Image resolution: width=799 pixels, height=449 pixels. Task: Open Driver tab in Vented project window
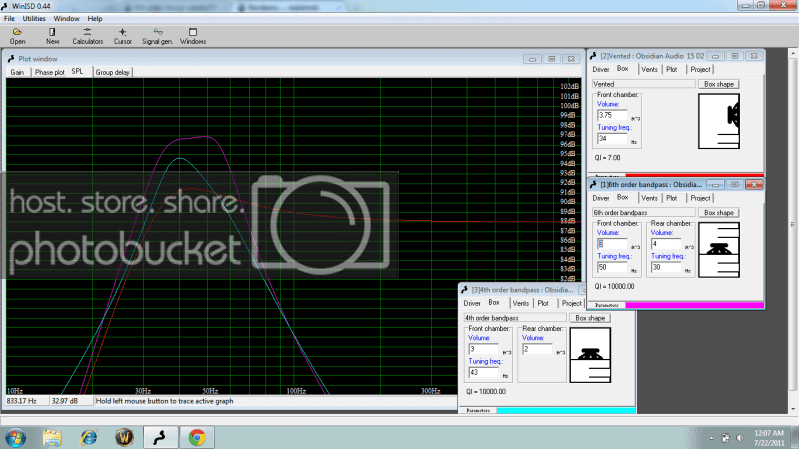[601, 69]
